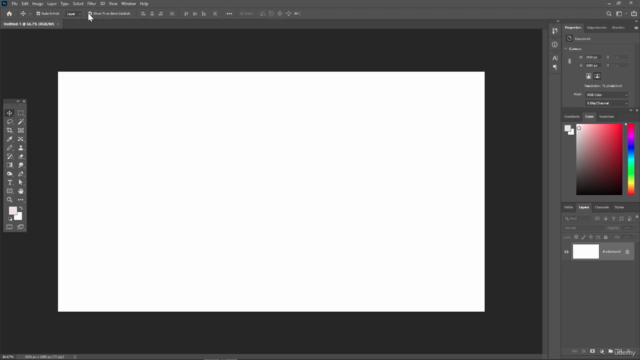Click the foreground color swatch in toolbox
Image resolution: width=640 pixels, height=360 pixels.
tap(13, 211)
